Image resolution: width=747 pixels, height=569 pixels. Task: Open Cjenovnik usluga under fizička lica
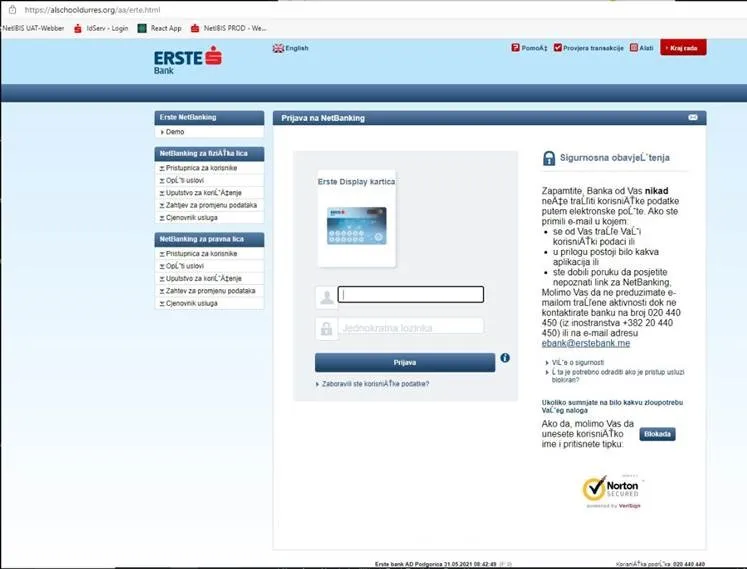(x=192, y=218)
